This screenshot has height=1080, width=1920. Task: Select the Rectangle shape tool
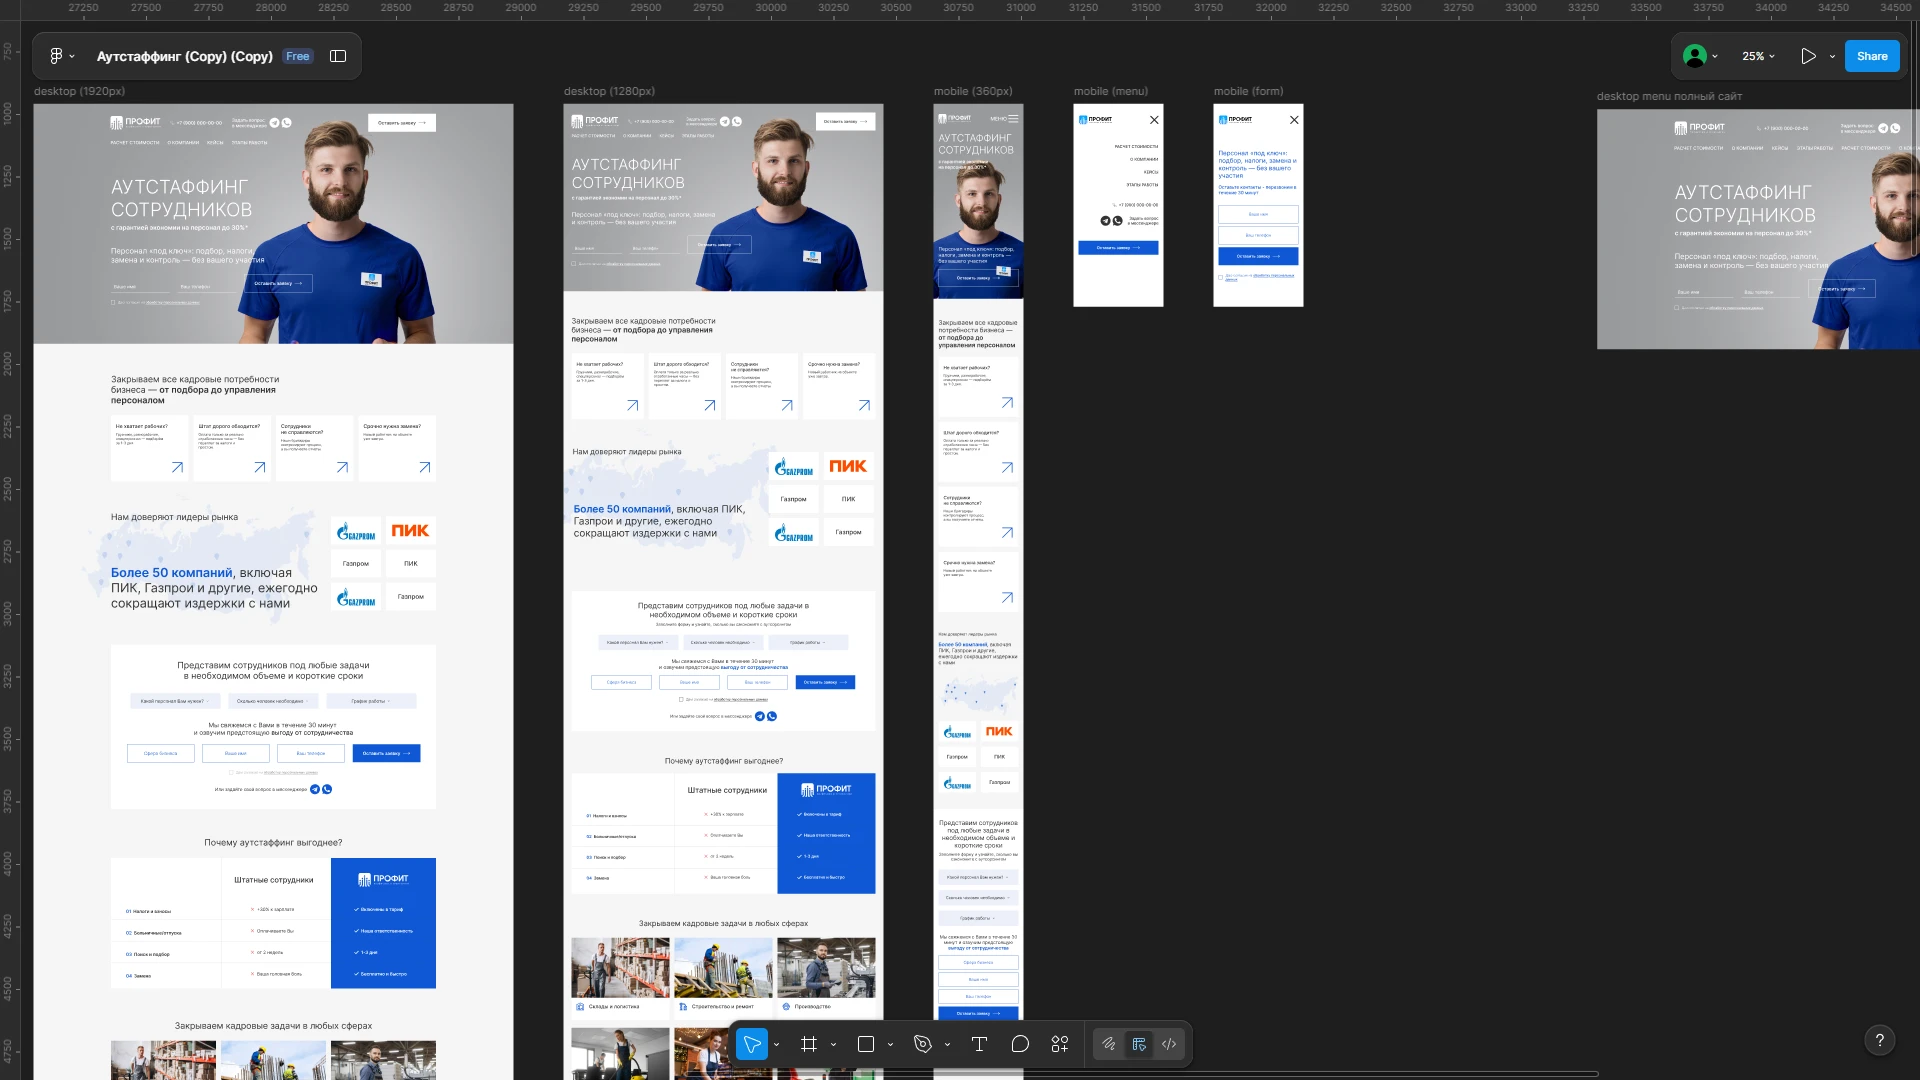click(x=866, y=1044)
